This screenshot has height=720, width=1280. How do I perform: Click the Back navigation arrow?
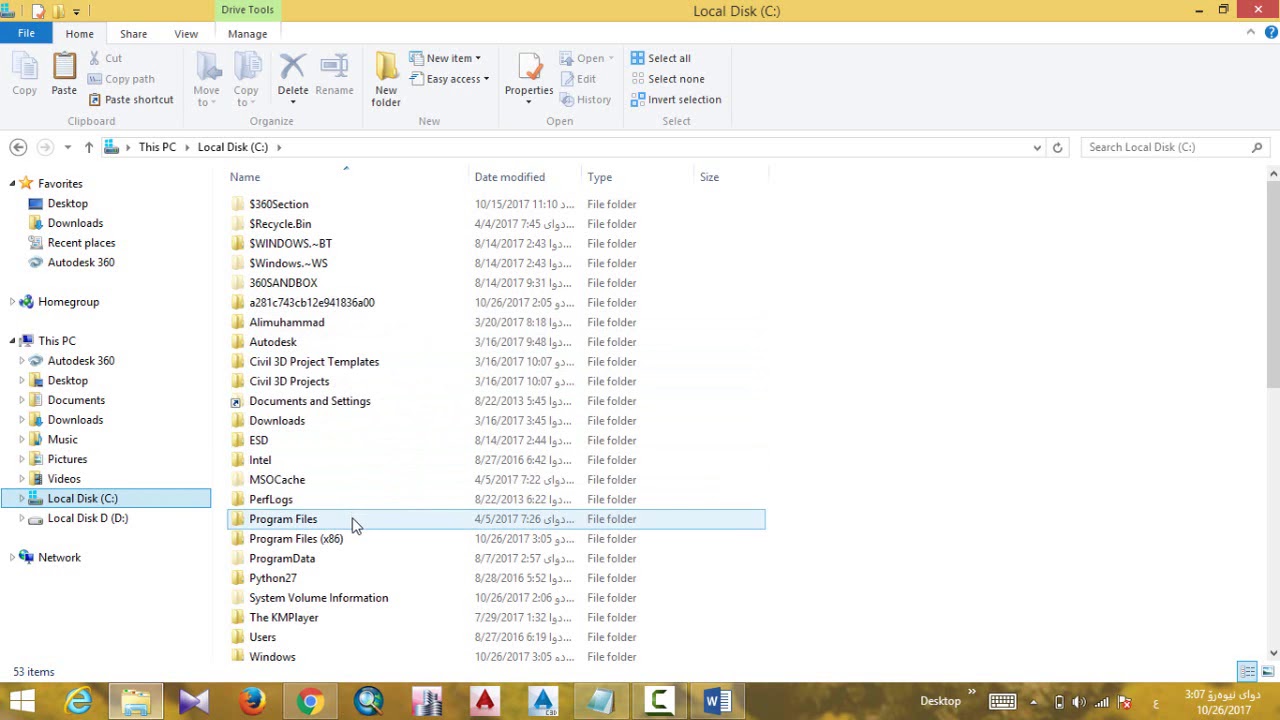point(18,147)
